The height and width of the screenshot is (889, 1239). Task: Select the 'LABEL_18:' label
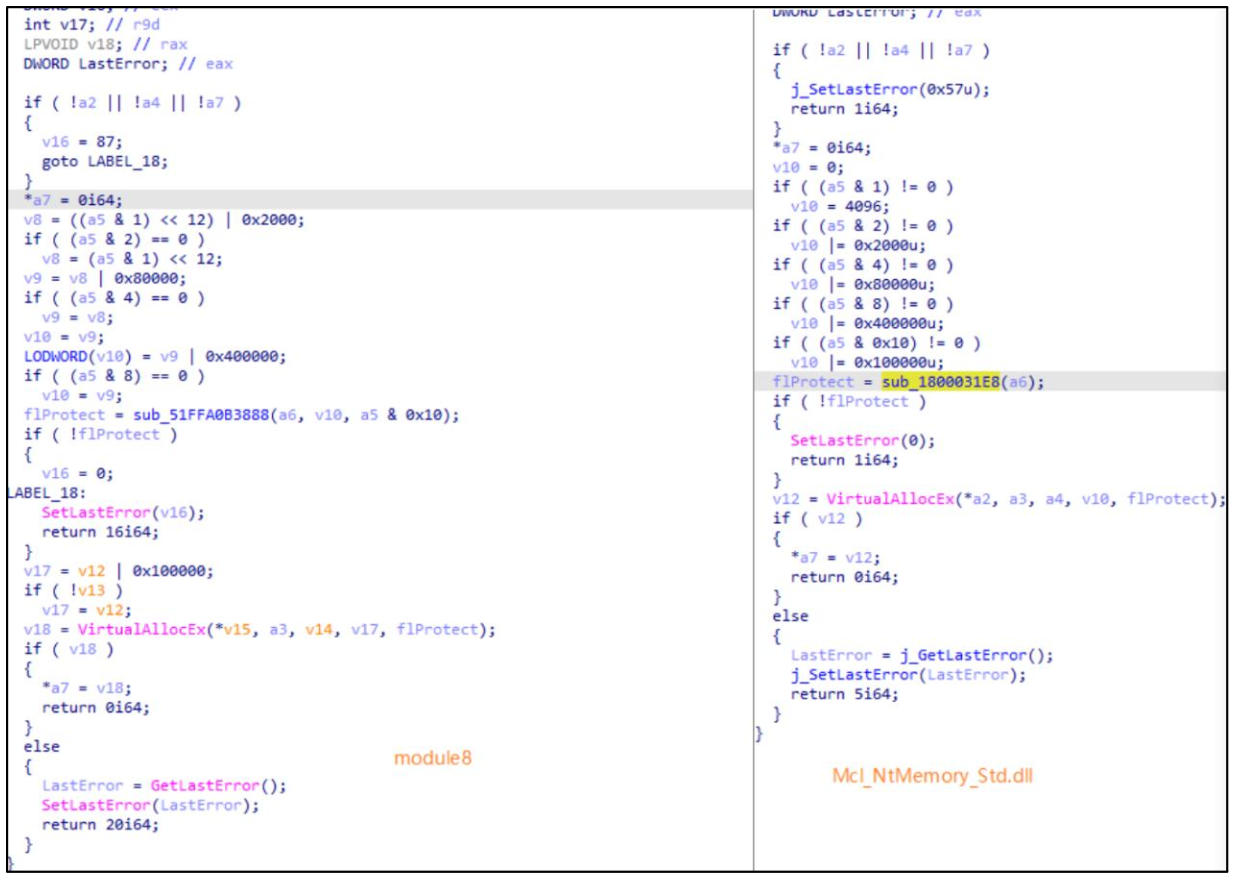(45, 492)
